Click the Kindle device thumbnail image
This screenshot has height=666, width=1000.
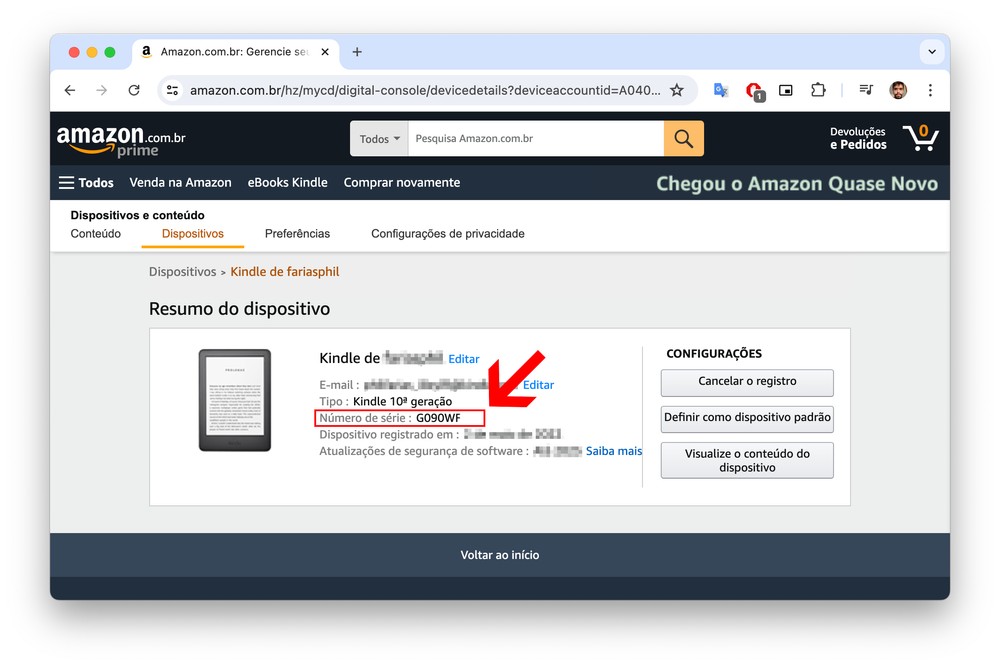point(235,400)
